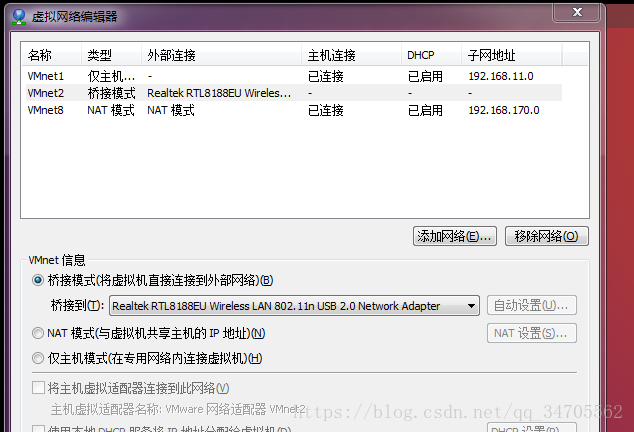This screenshot has width=634, height=432.
Task: Click 已启用 in the VMnet1 row
Action: point(425,76)
